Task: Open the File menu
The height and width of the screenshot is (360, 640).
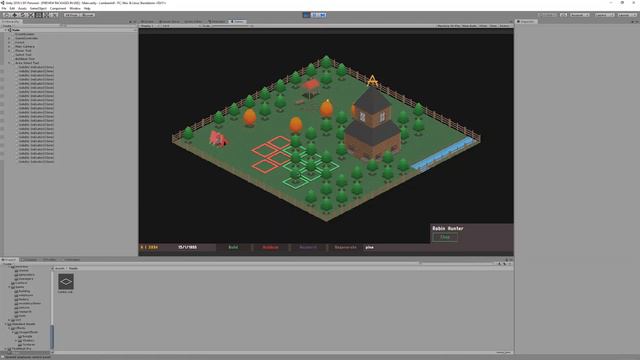Action: 4,8
